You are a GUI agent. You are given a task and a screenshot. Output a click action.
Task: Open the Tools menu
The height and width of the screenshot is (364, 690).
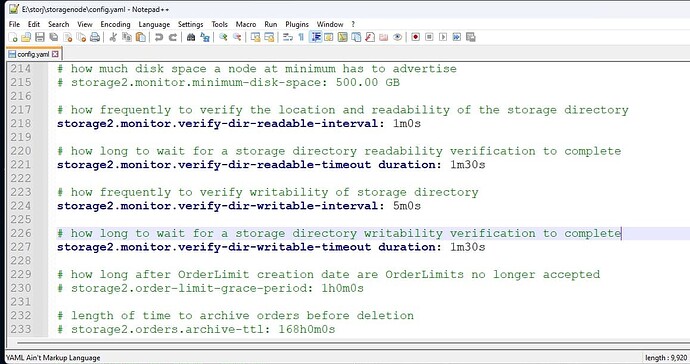point(219,24)
